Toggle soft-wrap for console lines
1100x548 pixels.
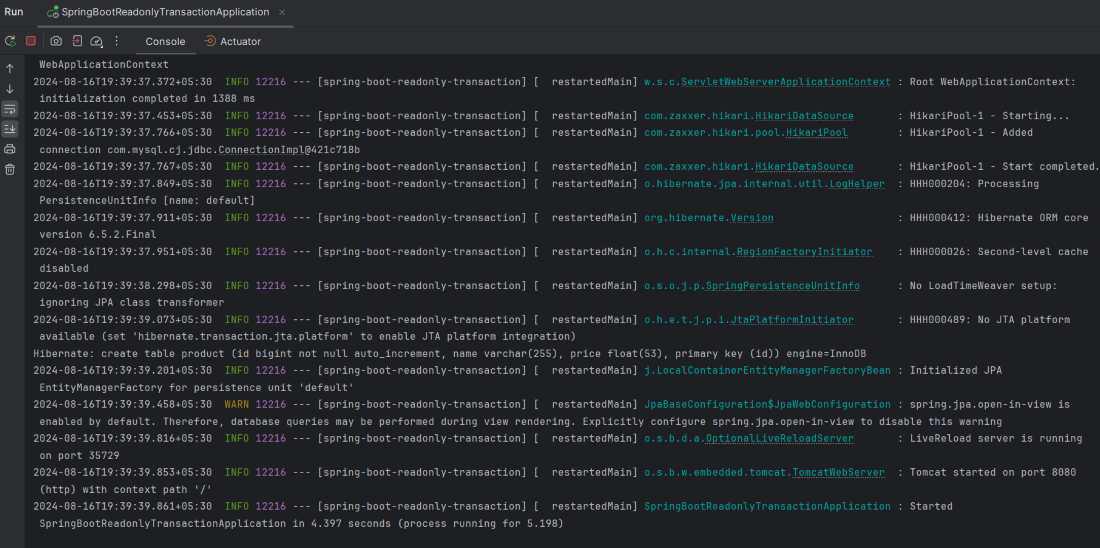pyautogui.click(x=10, y=109)
